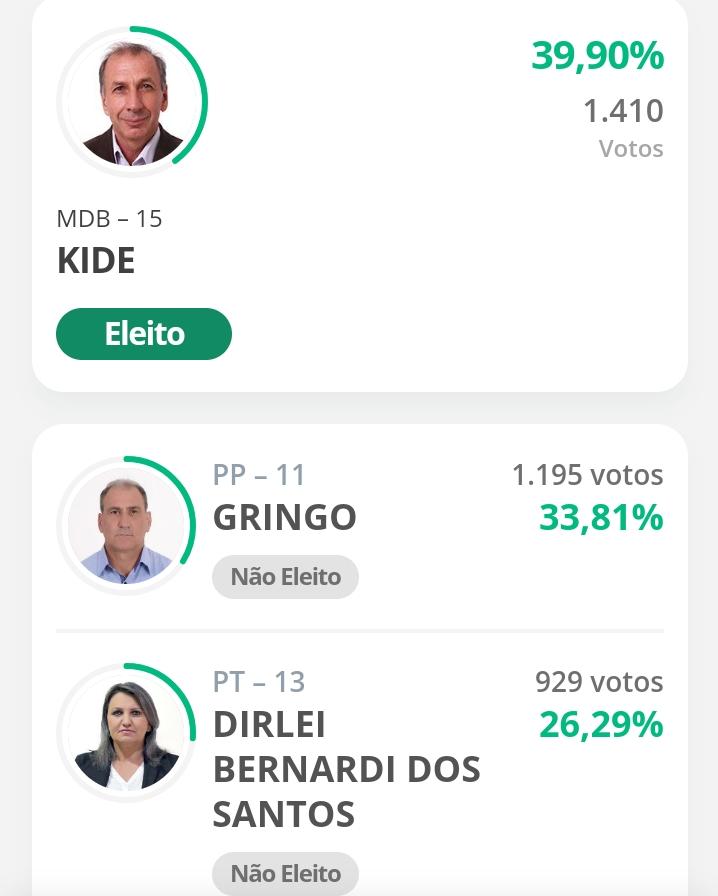718x896 pixels.
Task: Open DIRLEI BERNARDI DOS SANTOS name
Action: pyautogui.click(x=346, y=770)
